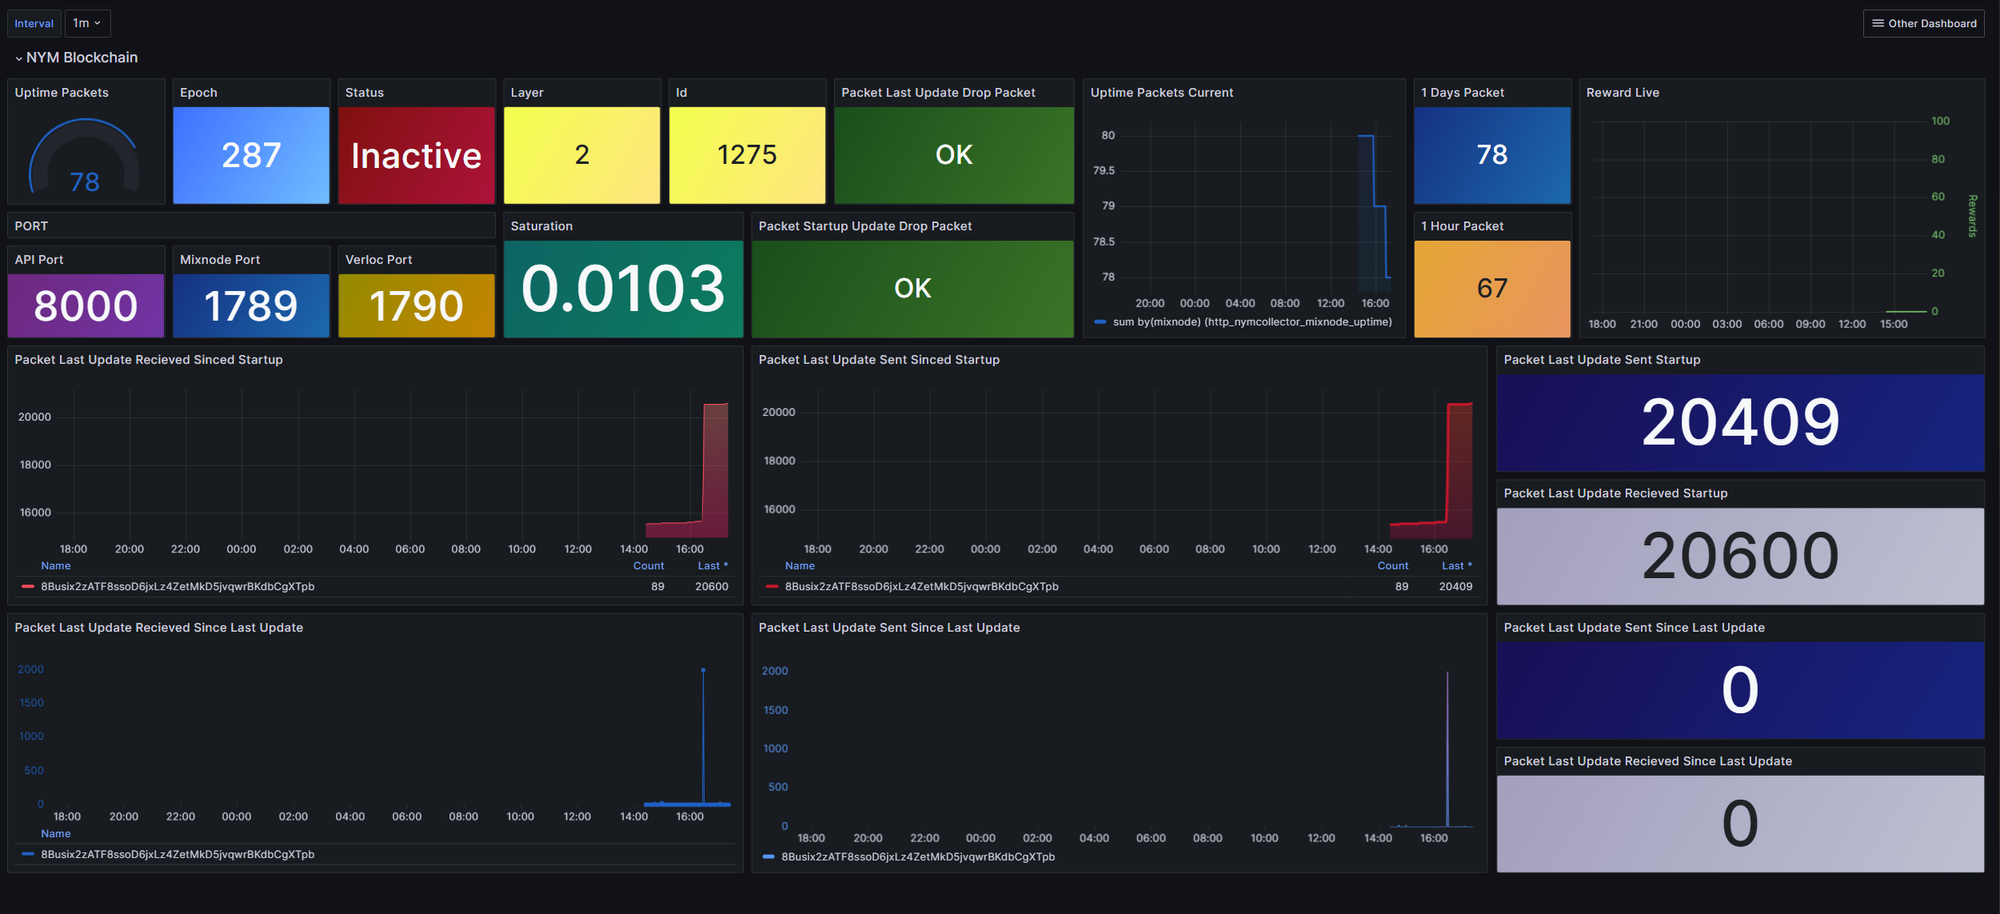
Task: Toggle the legend series in Recieved Since Last Update panel
Action: 178,855
